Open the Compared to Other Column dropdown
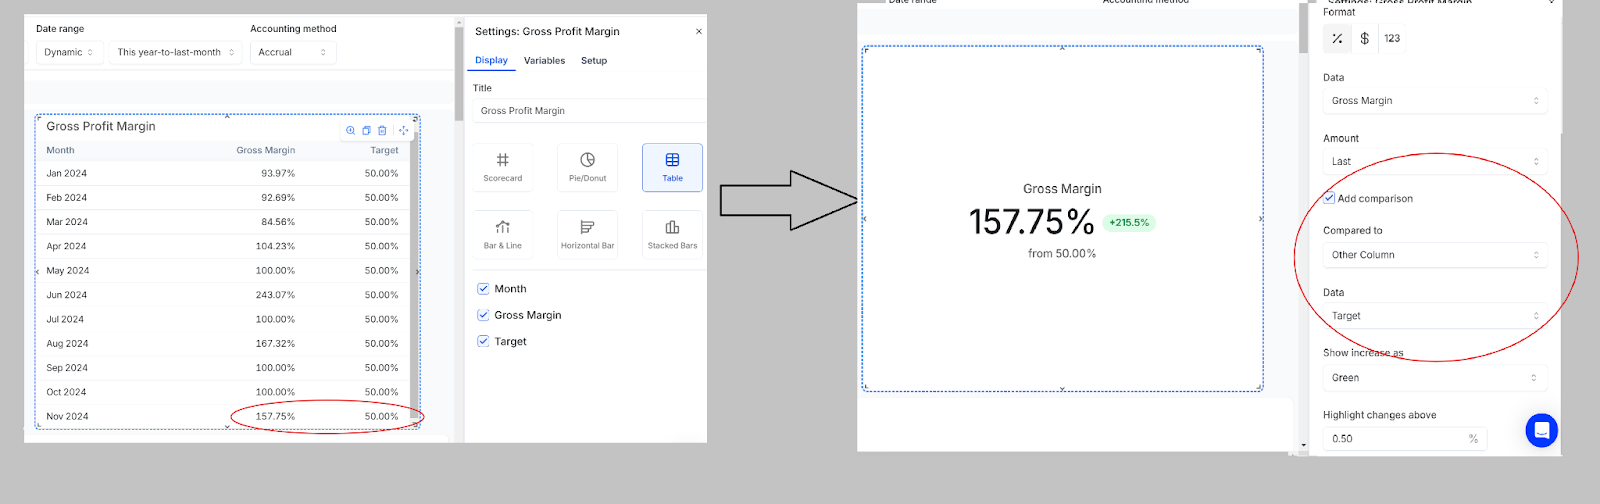This screenshot has width=1600, height=504. click(1435, 255)
